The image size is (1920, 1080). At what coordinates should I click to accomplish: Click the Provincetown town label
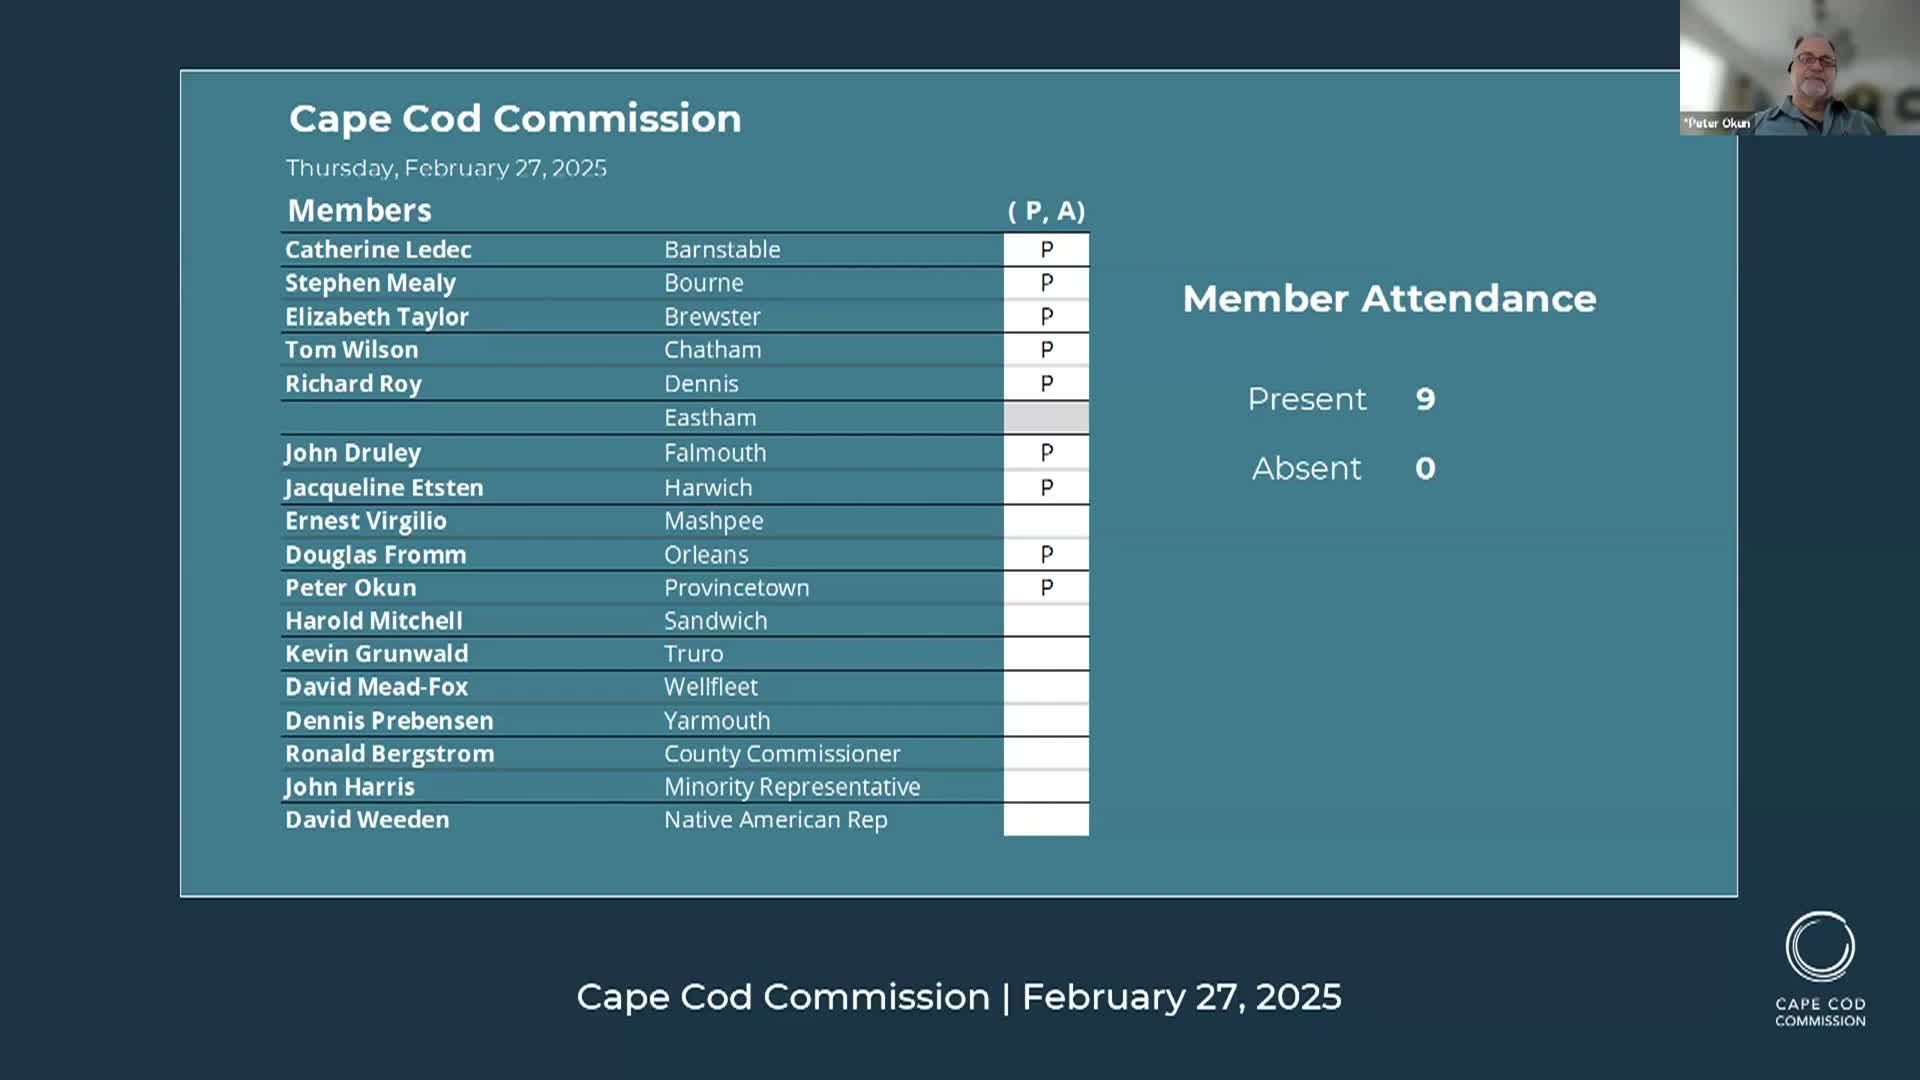(737, 588)
